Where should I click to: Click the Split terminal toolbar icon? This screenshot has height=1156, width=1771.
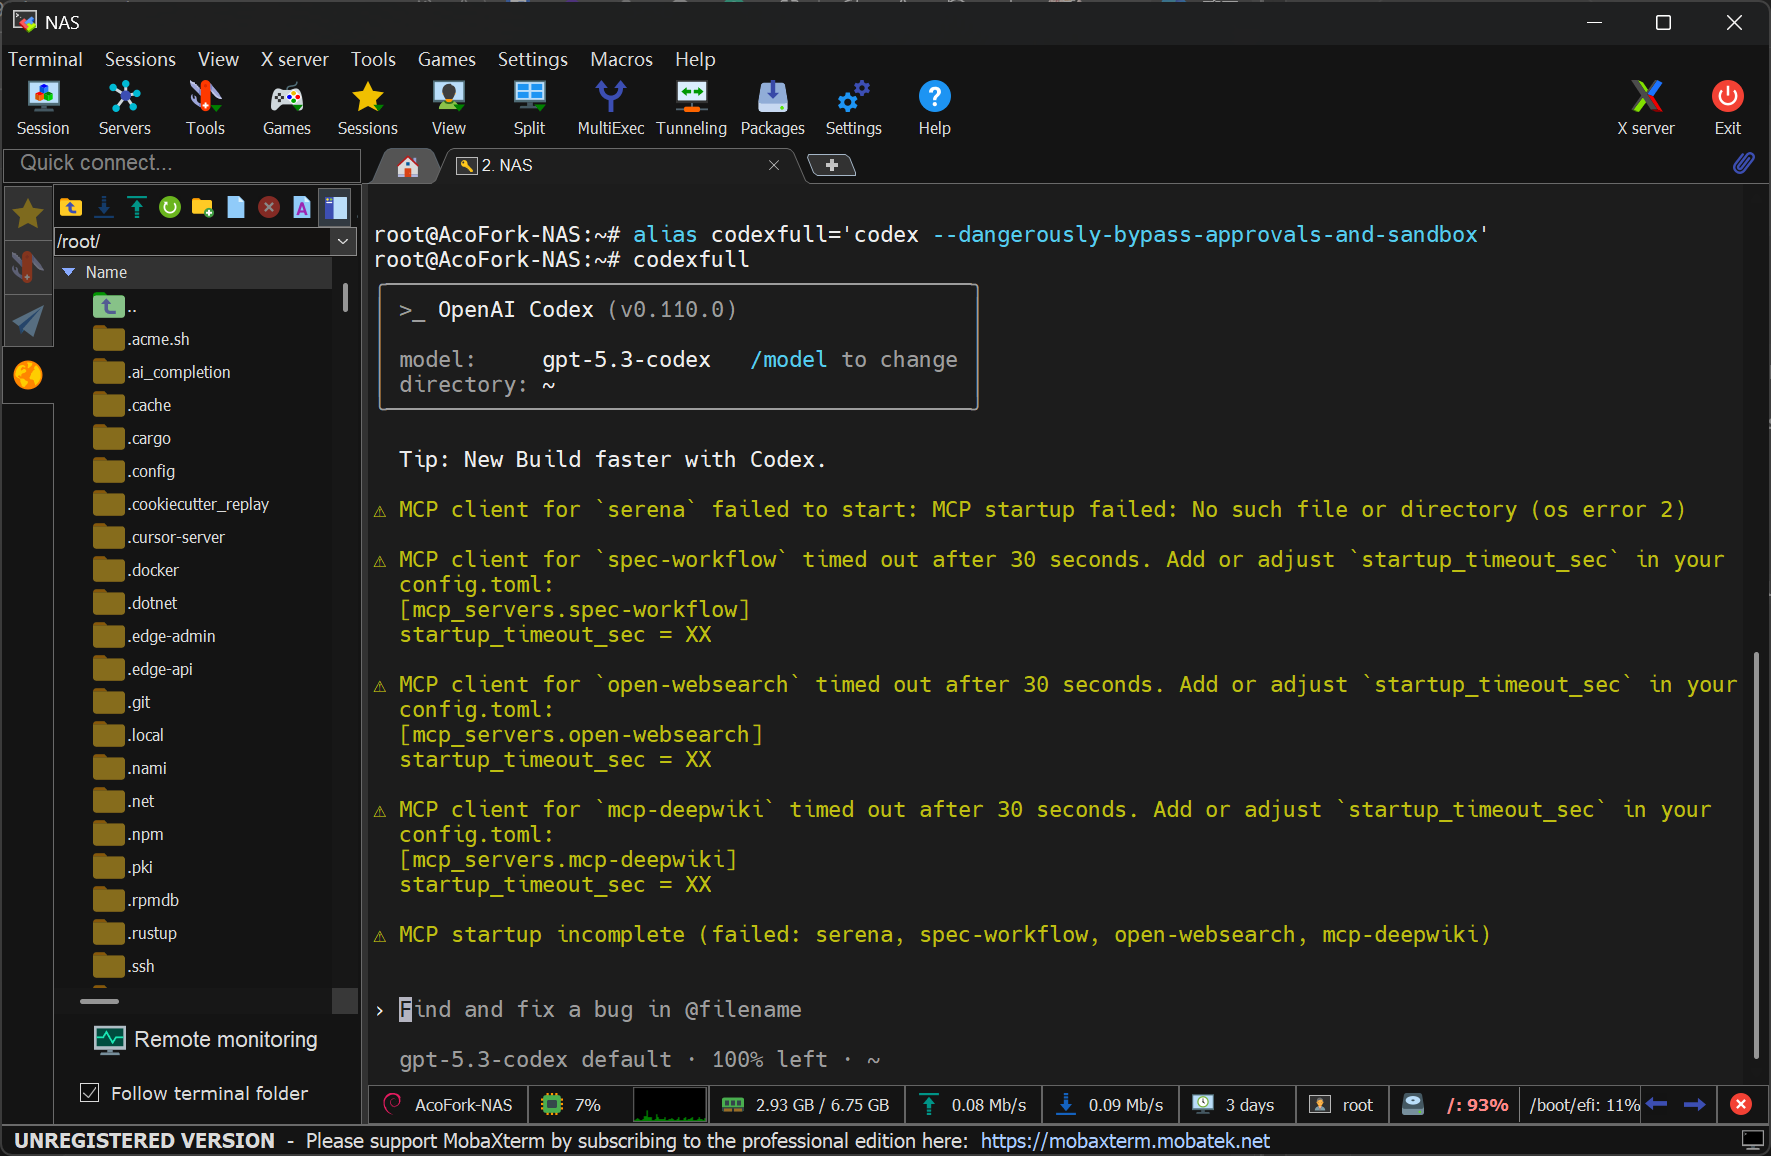[529, 107]
